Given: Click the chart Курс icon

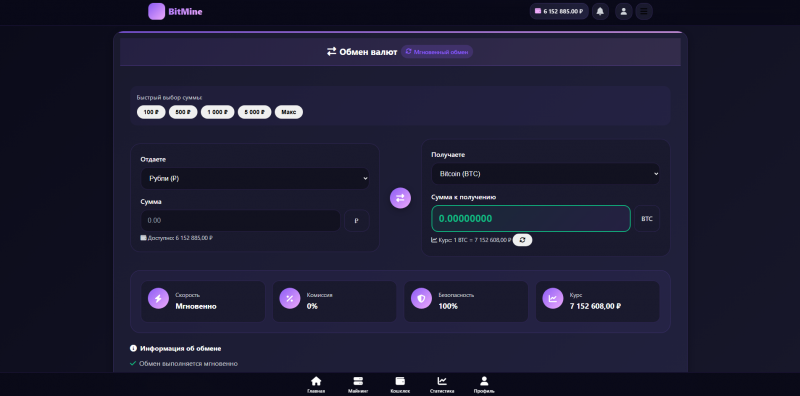Looking at the screenshot, I should tap(553, 299).
